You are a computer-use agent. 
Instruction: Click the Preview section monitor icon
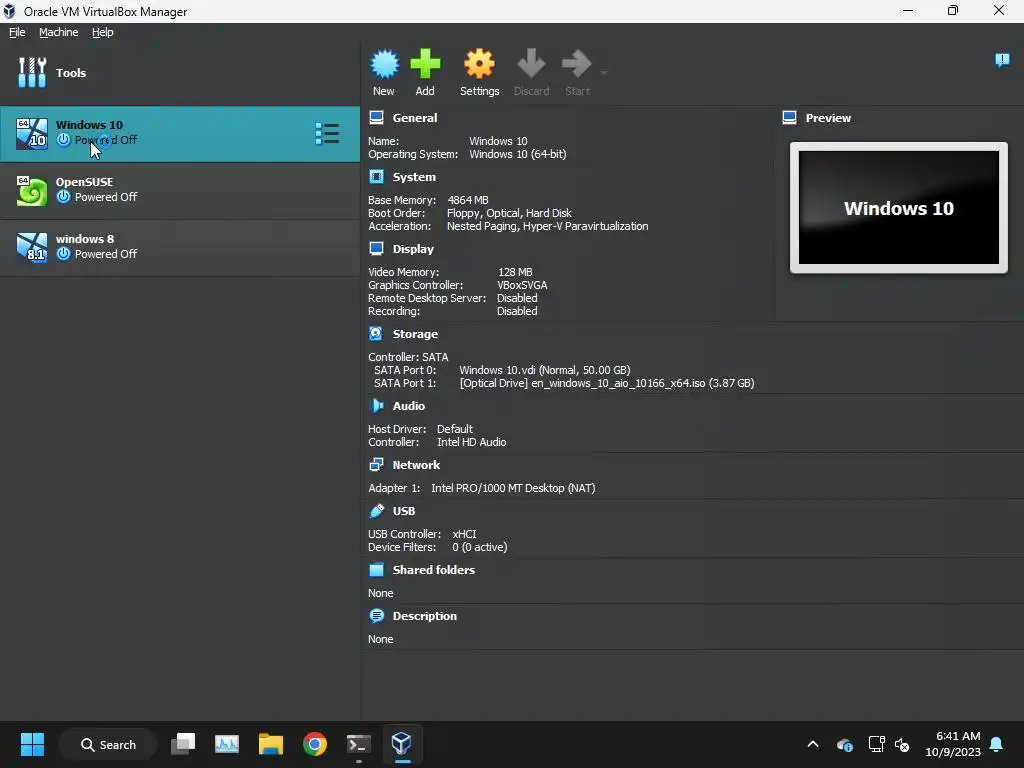point(789,118)
